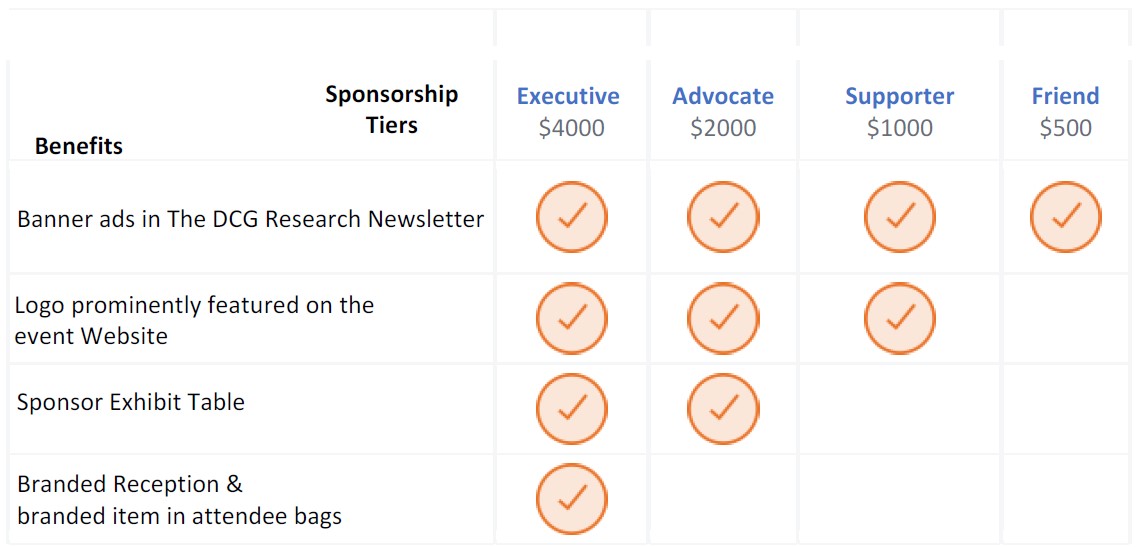Click the Friend banner ads checkmark

[x=1065, y=216]
